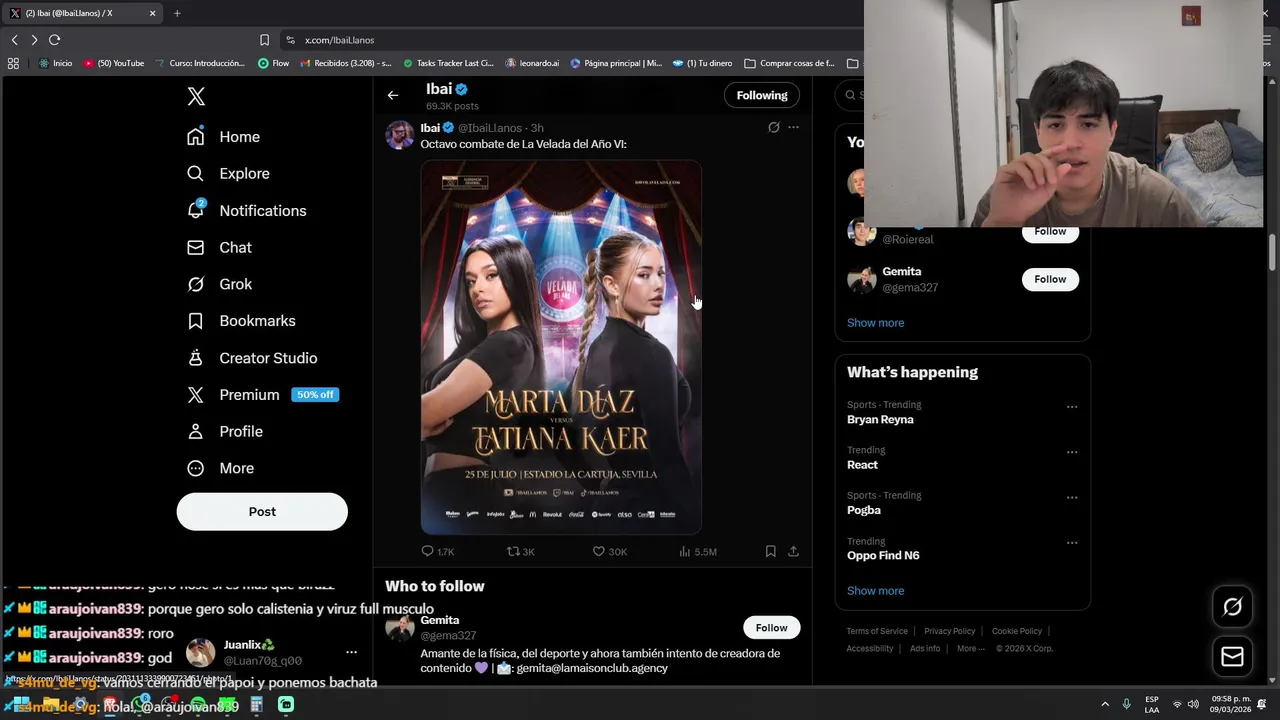Image resolution: width=1280 pixels, height=720 pixels.
Task: Open the Marta Díaz vs Tatiana Kaer poster
Action: pyautogui.click(x=561, y=347)
